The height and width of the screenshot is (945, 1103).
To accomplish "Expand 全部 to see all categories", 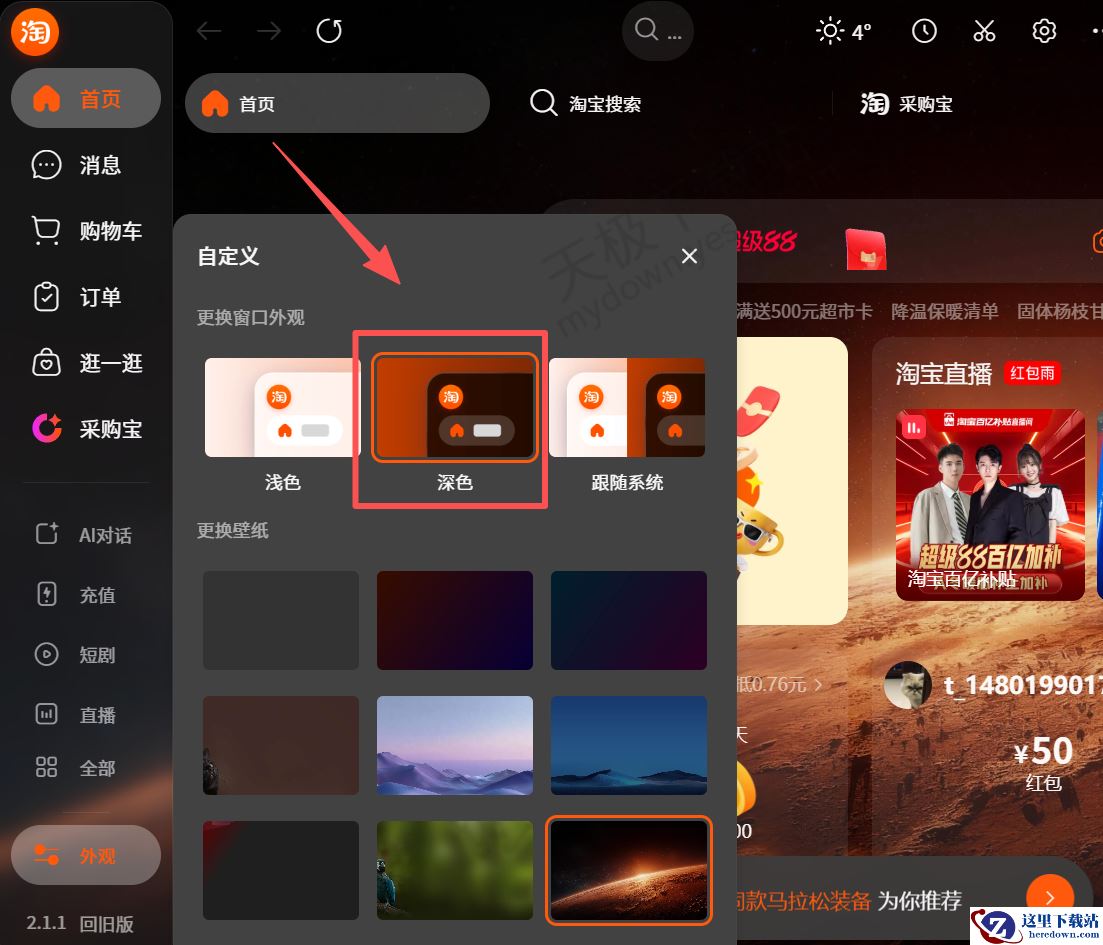I will pyautogui.click(x=85, y=767).
